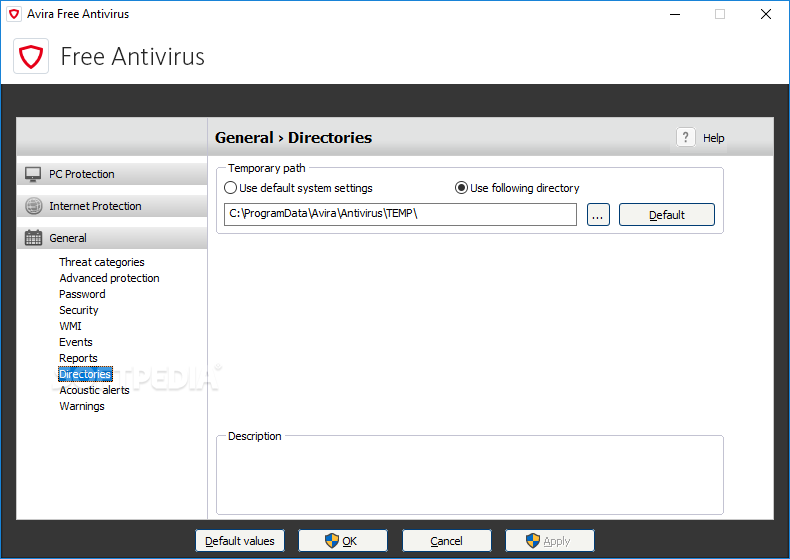The height and width of the screenshot is (559, 790).
Task: Select Use following directory radio
Action: pyautogui.click(x=461, y=188)
